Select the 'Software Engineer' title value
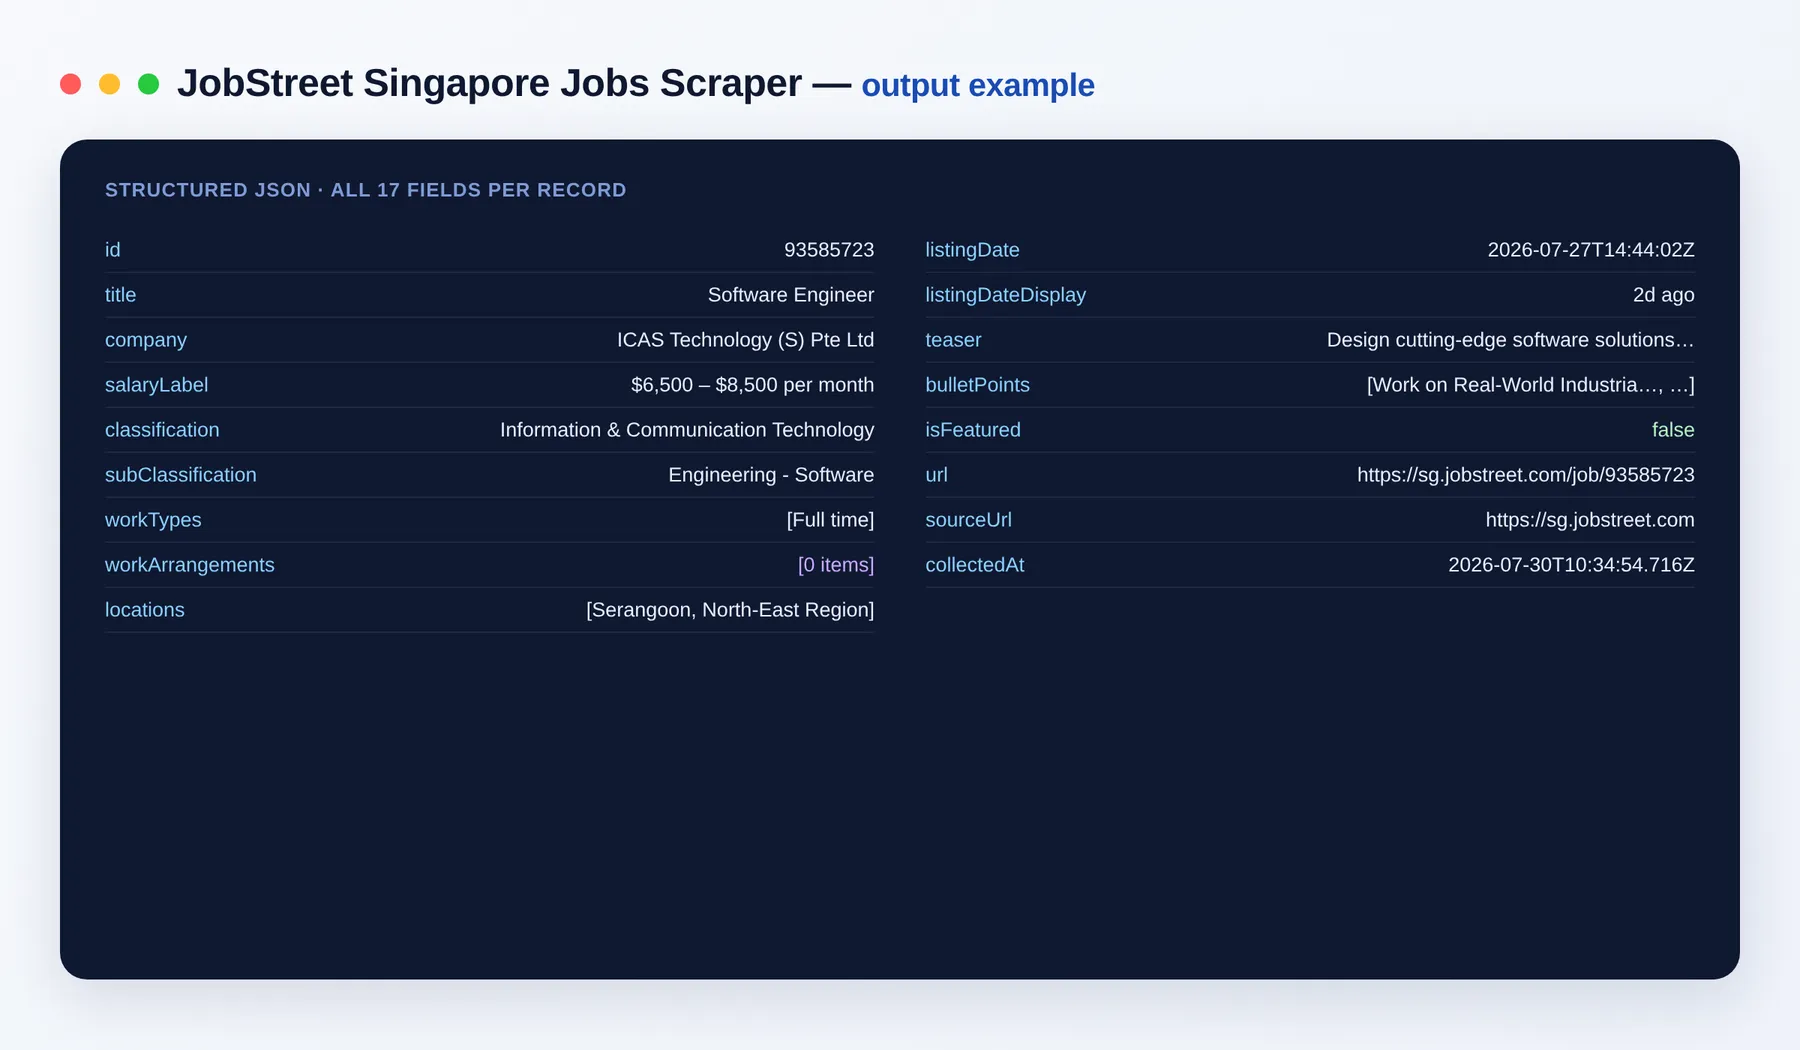The width and height of the screenshot is (1800, 1050). (790, 295)
